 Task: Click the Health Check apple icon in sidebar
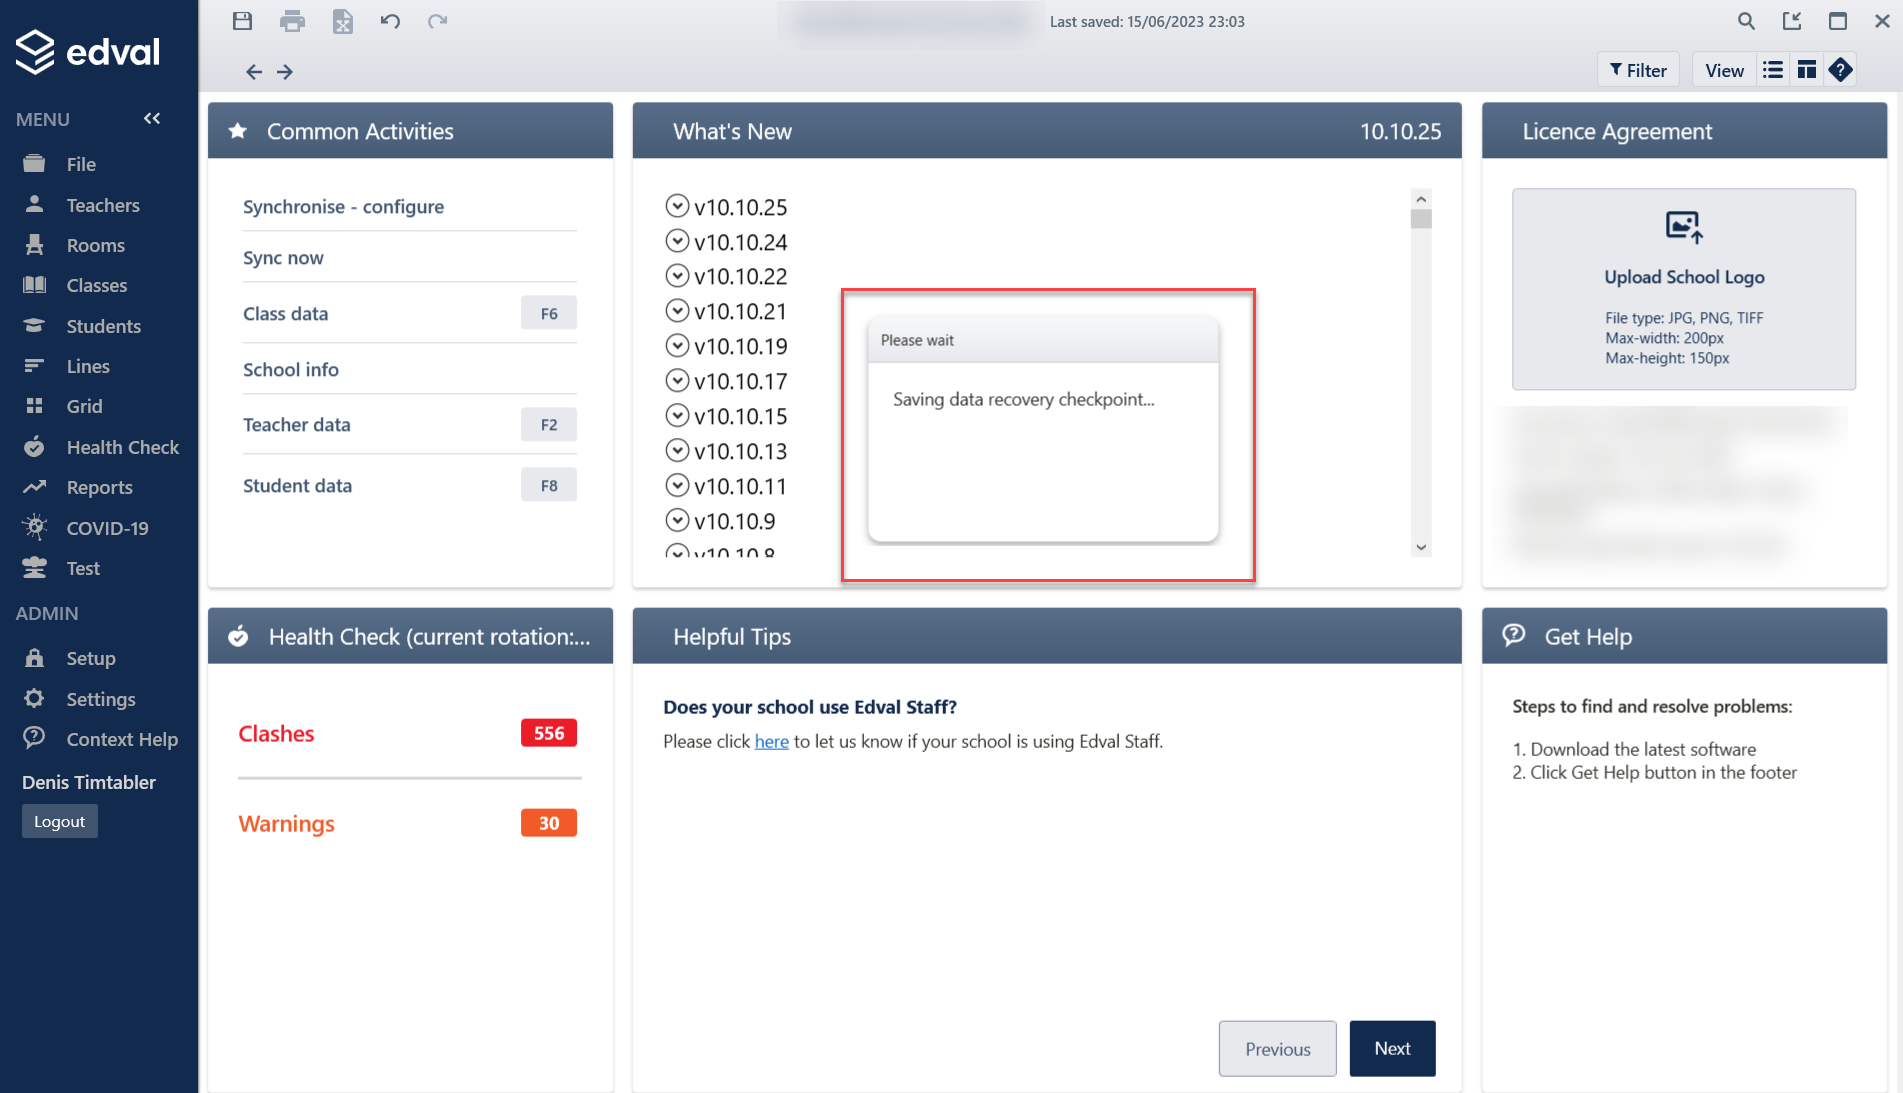coord(34,446)
